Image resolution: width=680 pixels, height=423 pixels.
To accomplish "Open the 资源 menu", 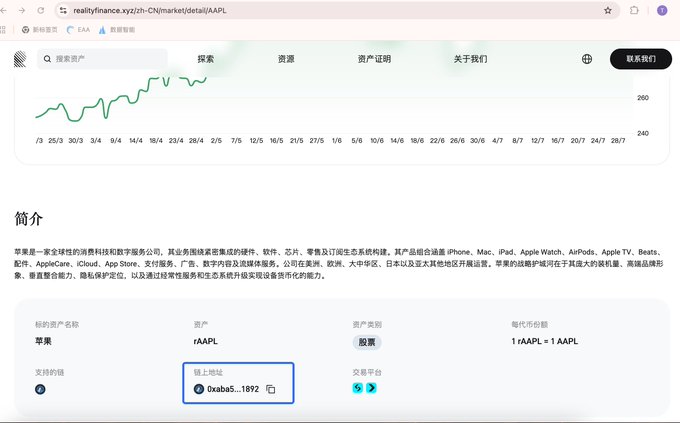I will point(286,59).
